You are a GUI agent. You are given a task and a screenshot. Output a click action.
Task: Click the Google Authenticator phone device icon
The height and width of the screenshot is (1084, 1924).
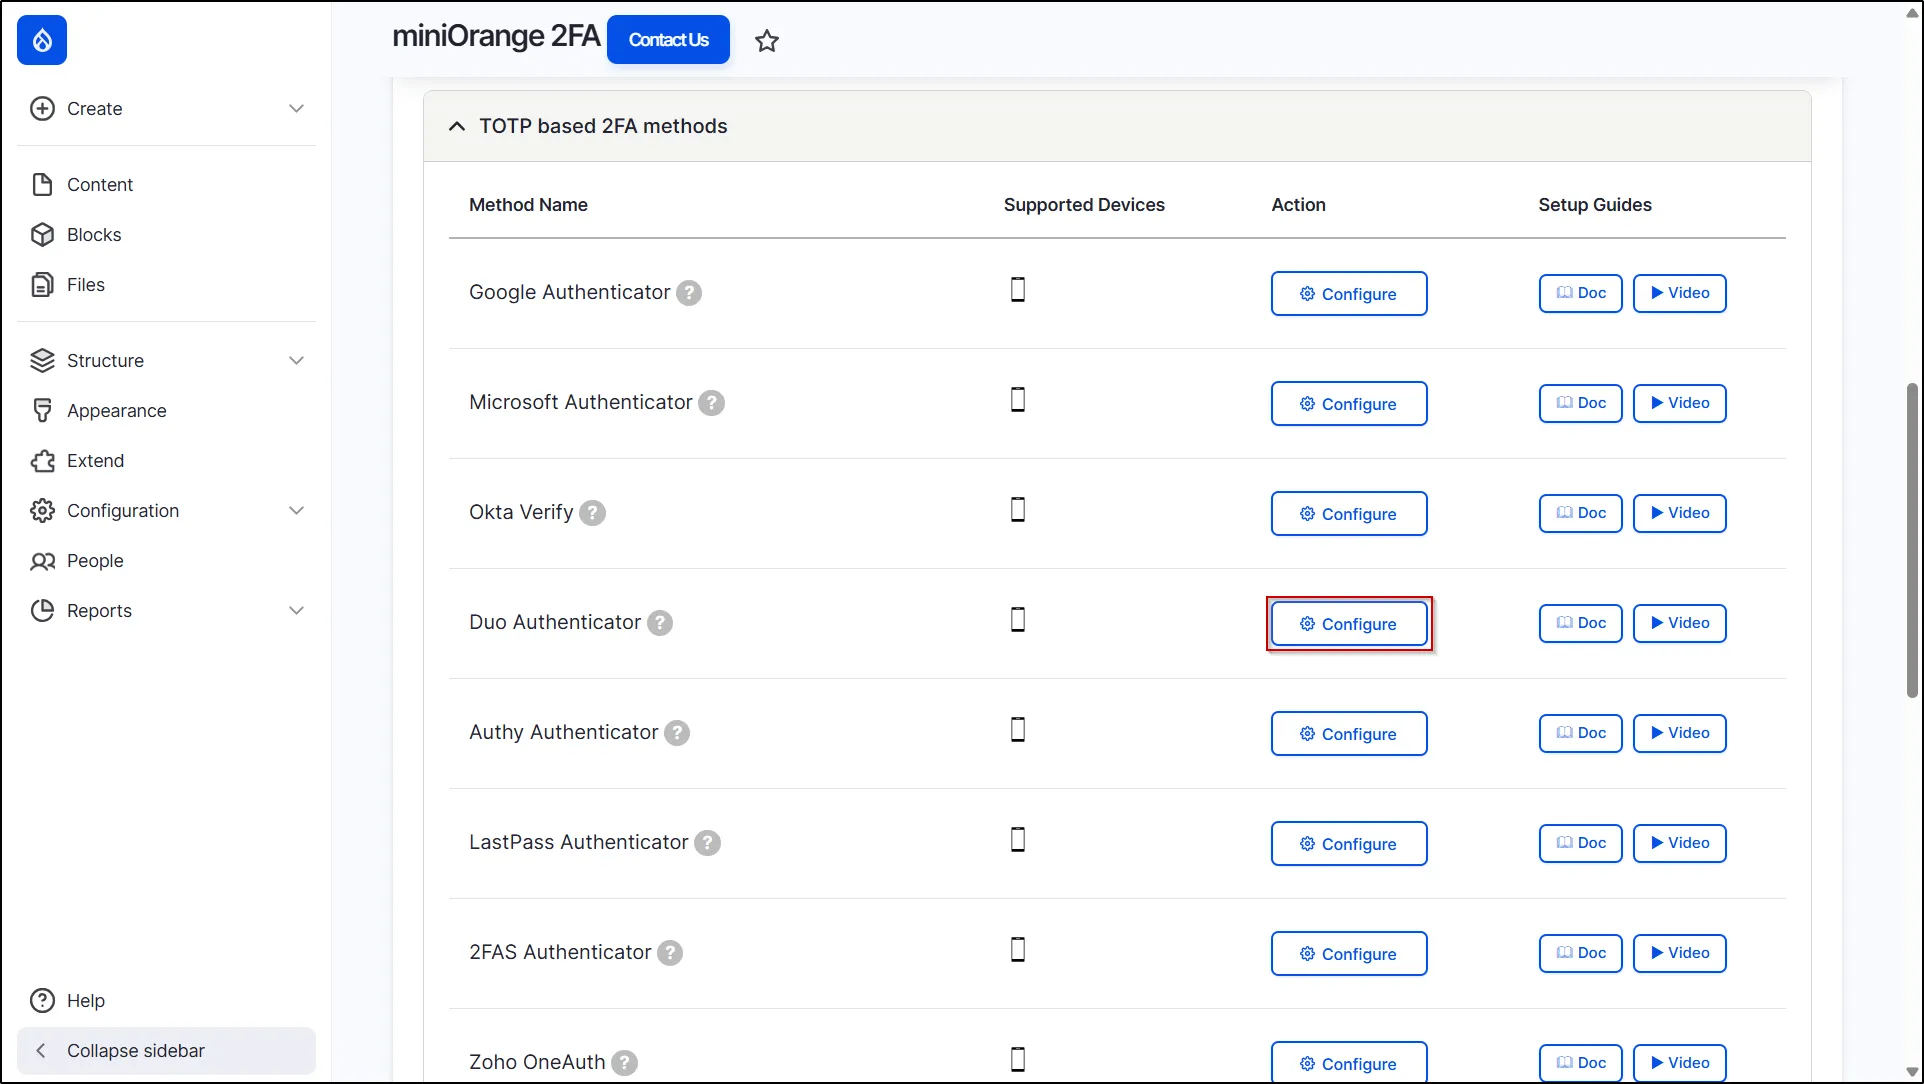pyautogui.click(x=1018, y=290)
